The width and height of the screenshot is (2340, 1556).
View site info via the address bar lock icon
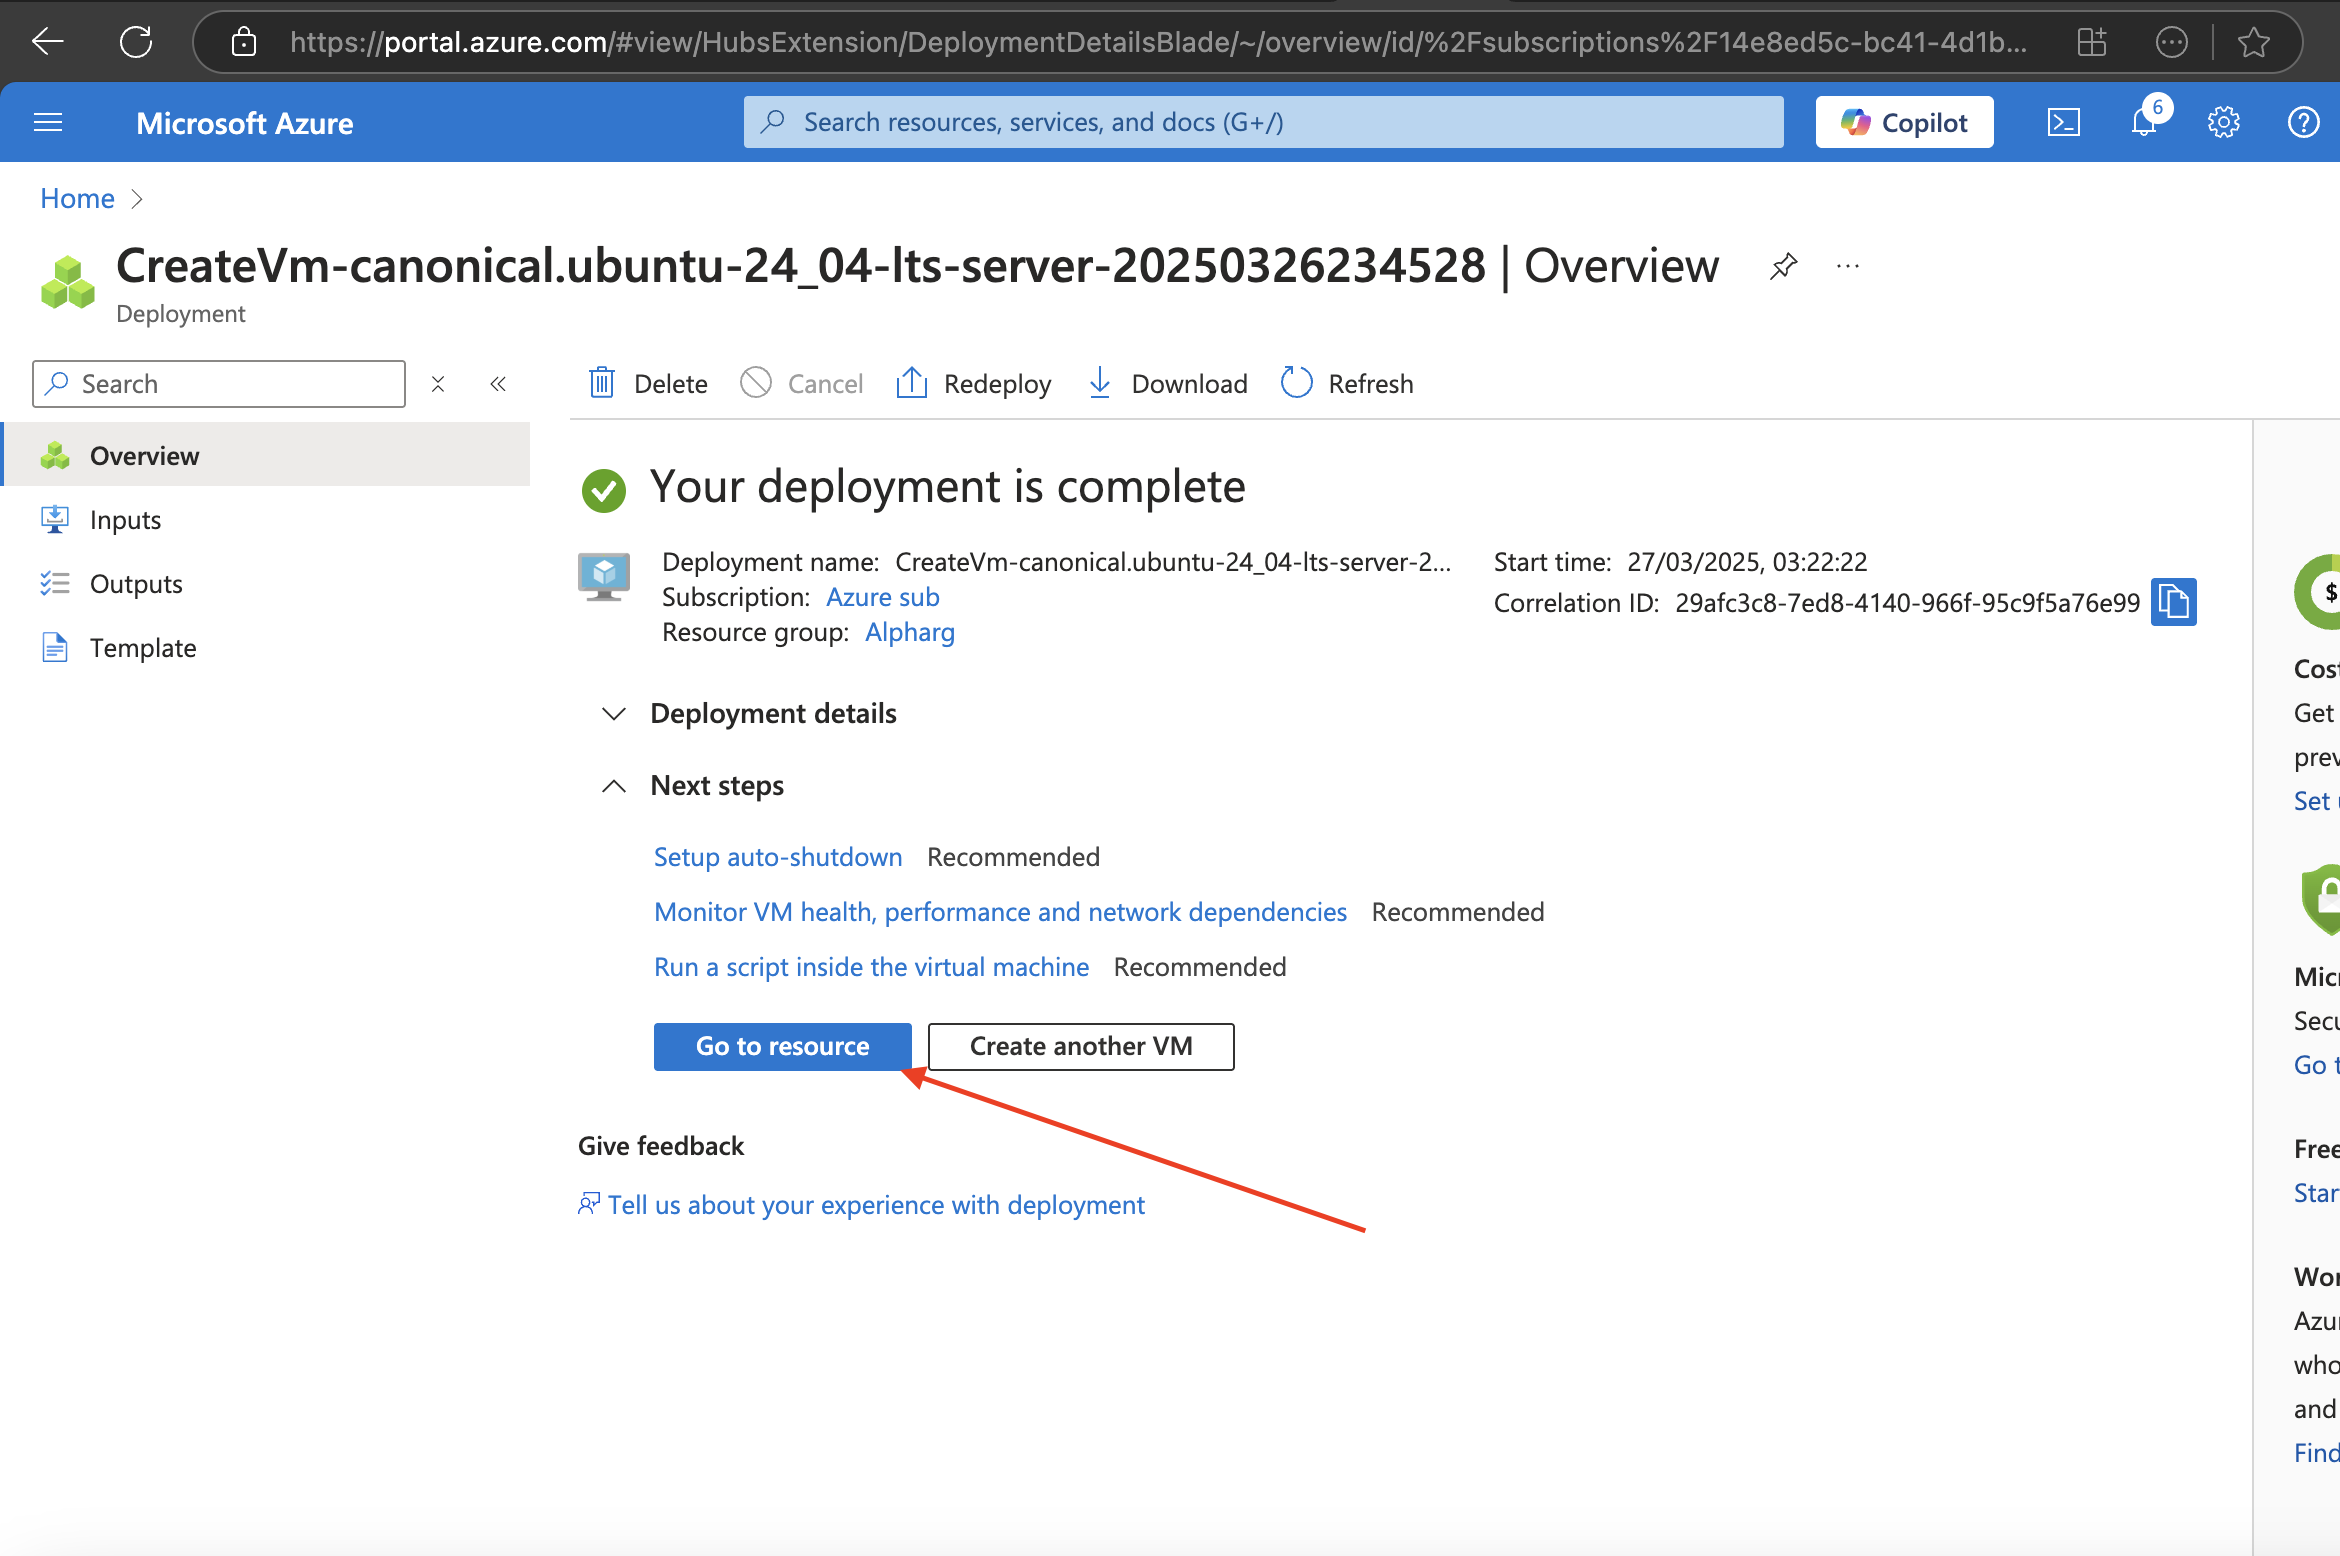[244, 42]
